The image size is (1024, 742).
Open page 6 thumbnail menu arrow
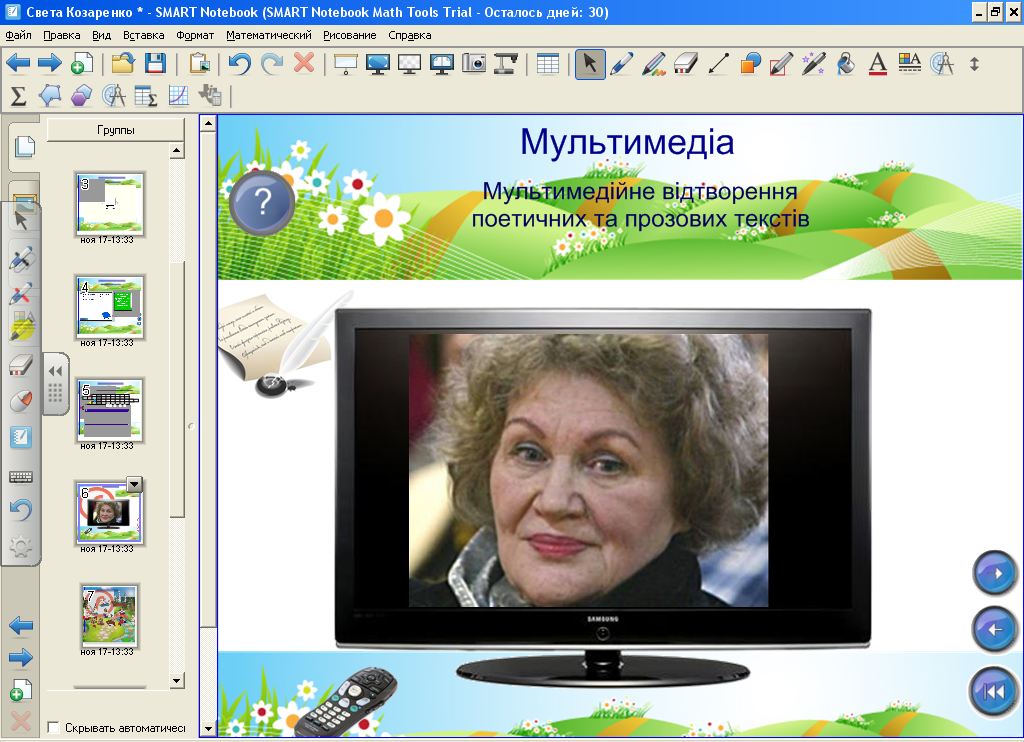click(x=135, y=485)
